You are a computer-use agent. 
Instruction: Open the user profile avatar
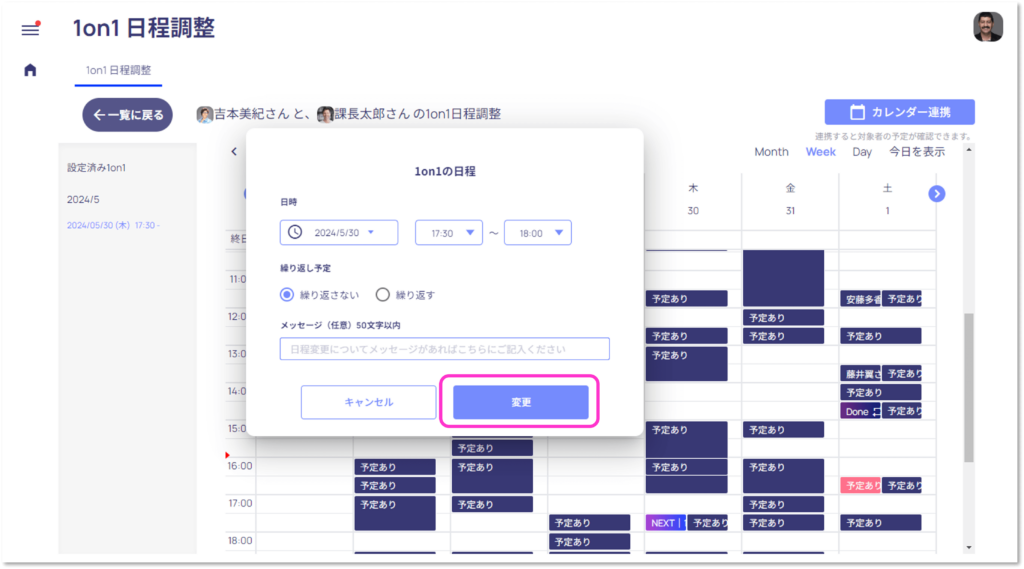click(987, 27)
